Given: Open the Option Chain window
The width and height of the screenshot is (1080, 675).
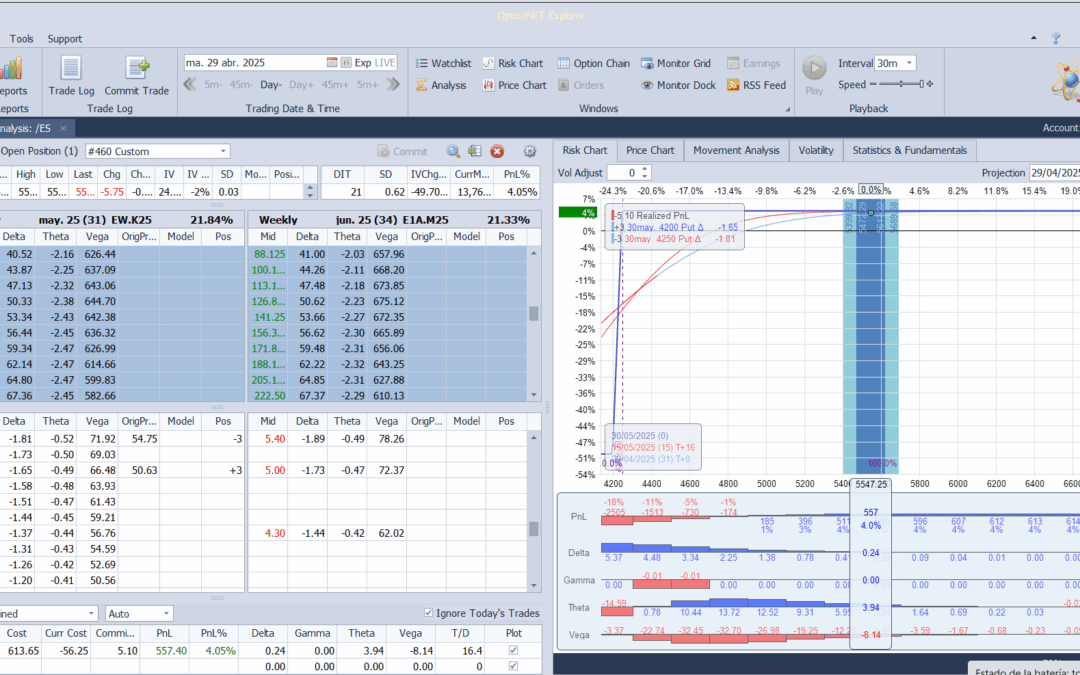Looking at the screenshot, I should click(593, 63).
